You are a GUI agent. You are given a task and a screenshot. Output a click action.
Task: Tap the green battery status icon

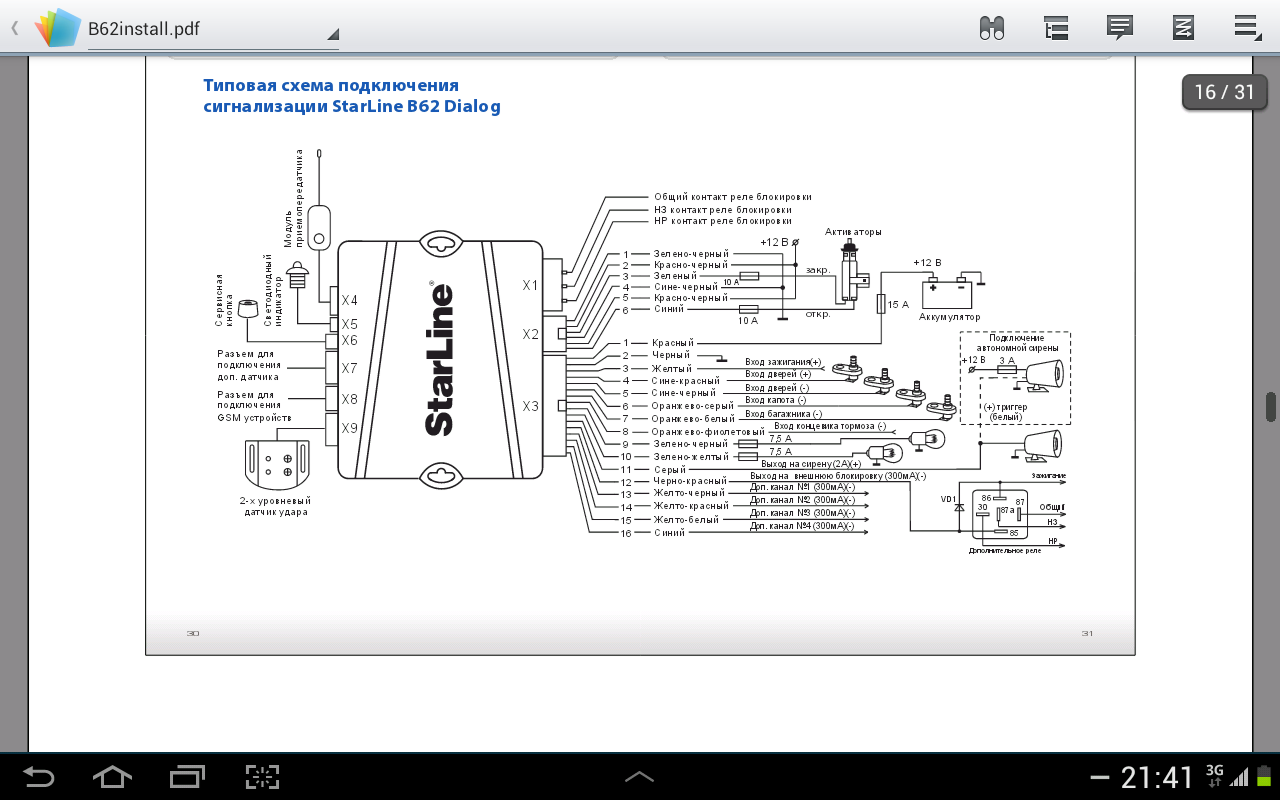pyautogui.click(x=1263, y=777)
